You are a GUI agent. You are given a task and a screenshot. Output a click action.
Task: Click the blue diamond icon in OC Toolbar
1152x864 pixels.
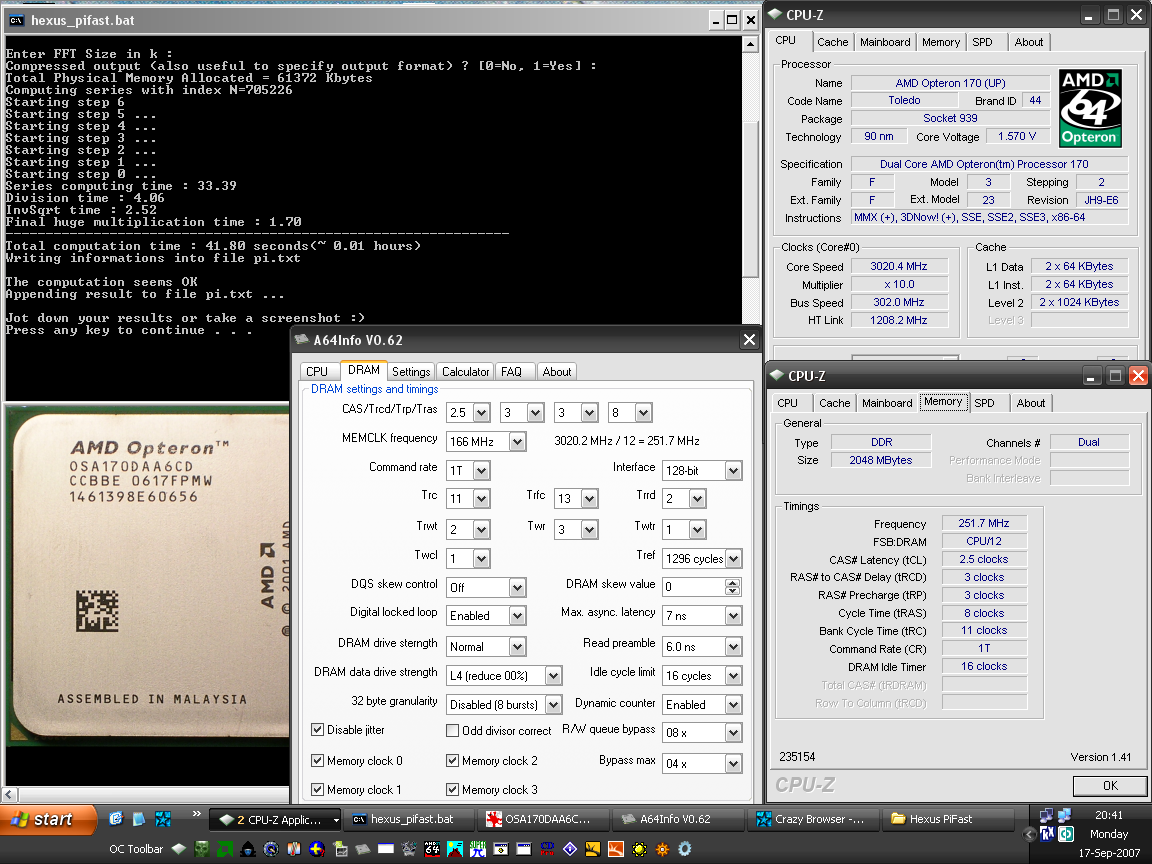570,849
